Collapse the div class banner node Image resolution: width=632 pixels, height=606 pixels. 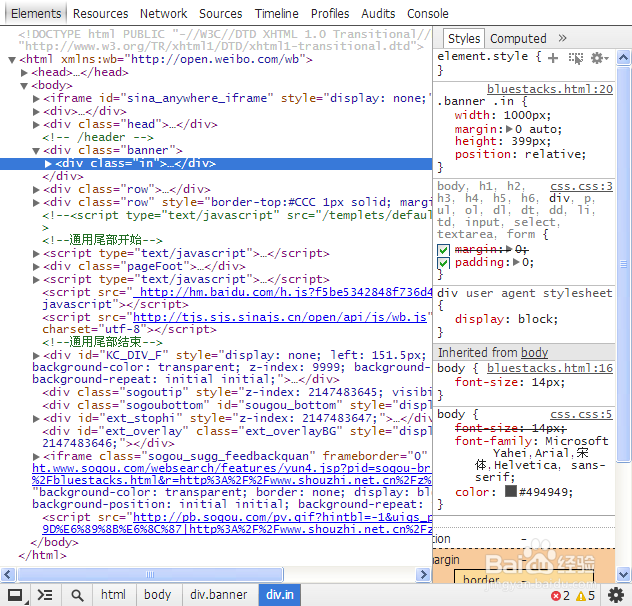36,151
